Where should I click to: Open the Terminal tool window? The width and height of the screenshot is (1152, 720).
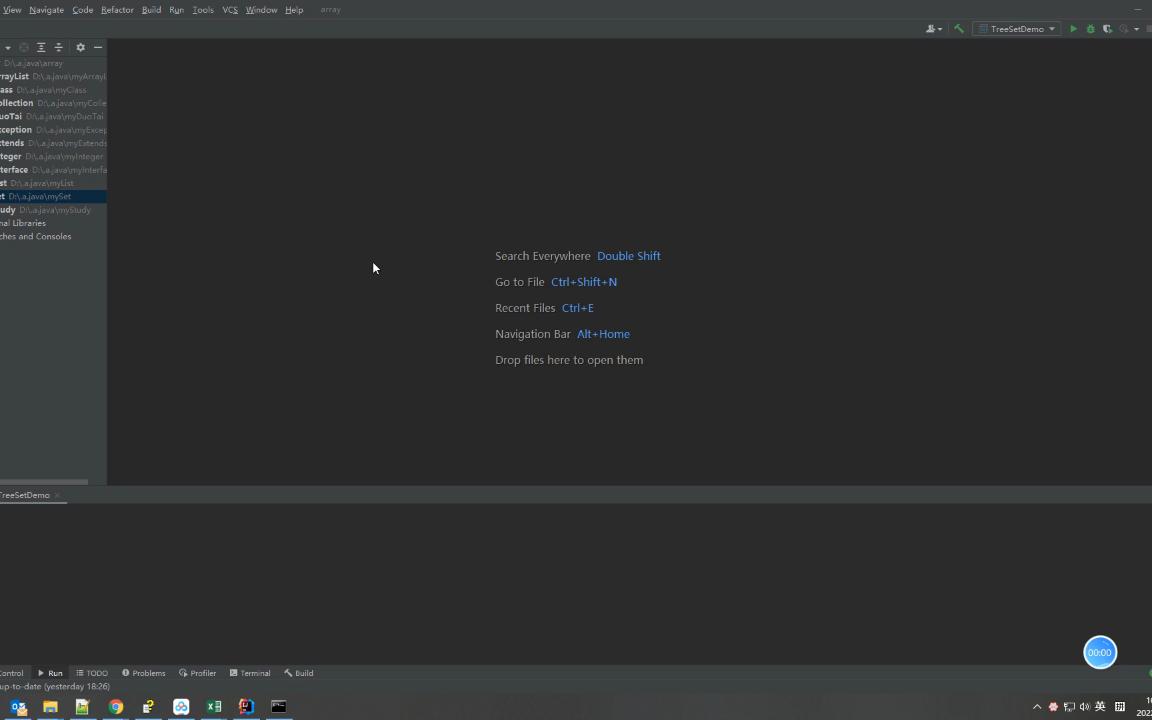point(249,672)
